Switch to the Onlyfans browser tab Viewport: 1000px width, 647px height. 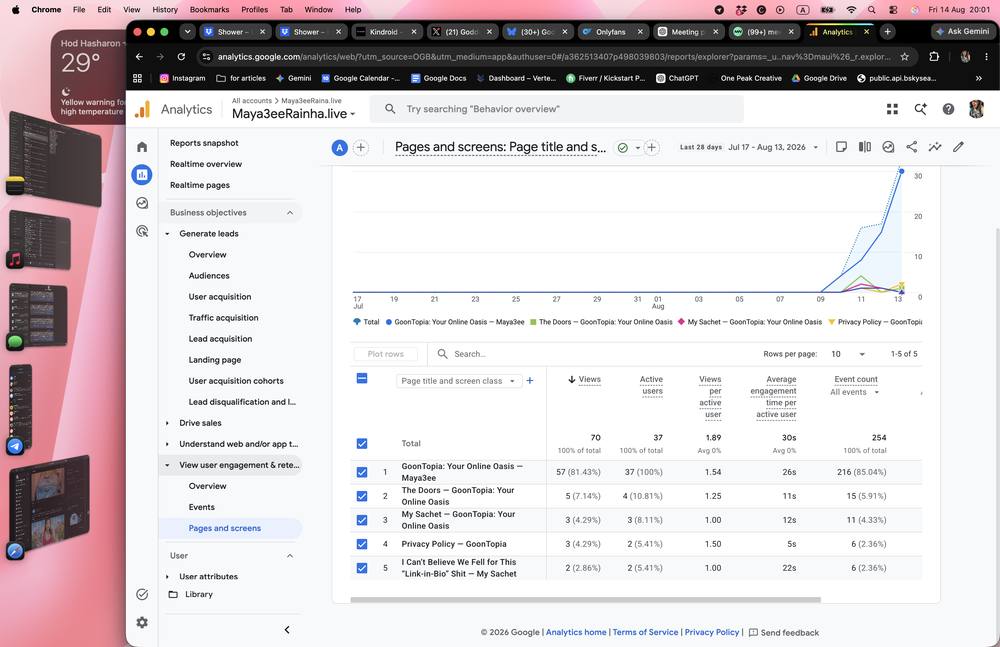tap(612, 31)
